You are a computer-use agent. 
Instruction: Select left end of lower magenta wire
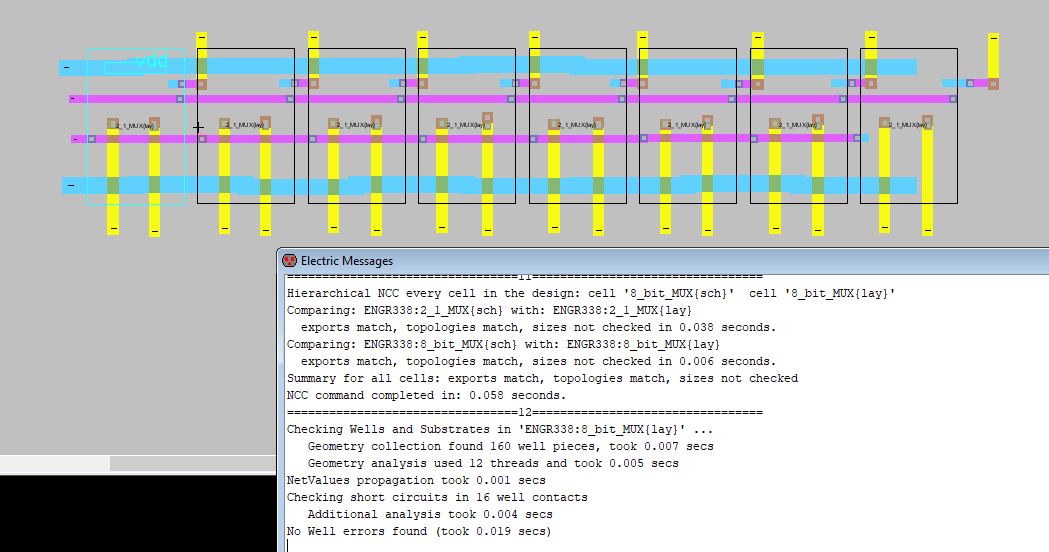[x=76, y=139]
